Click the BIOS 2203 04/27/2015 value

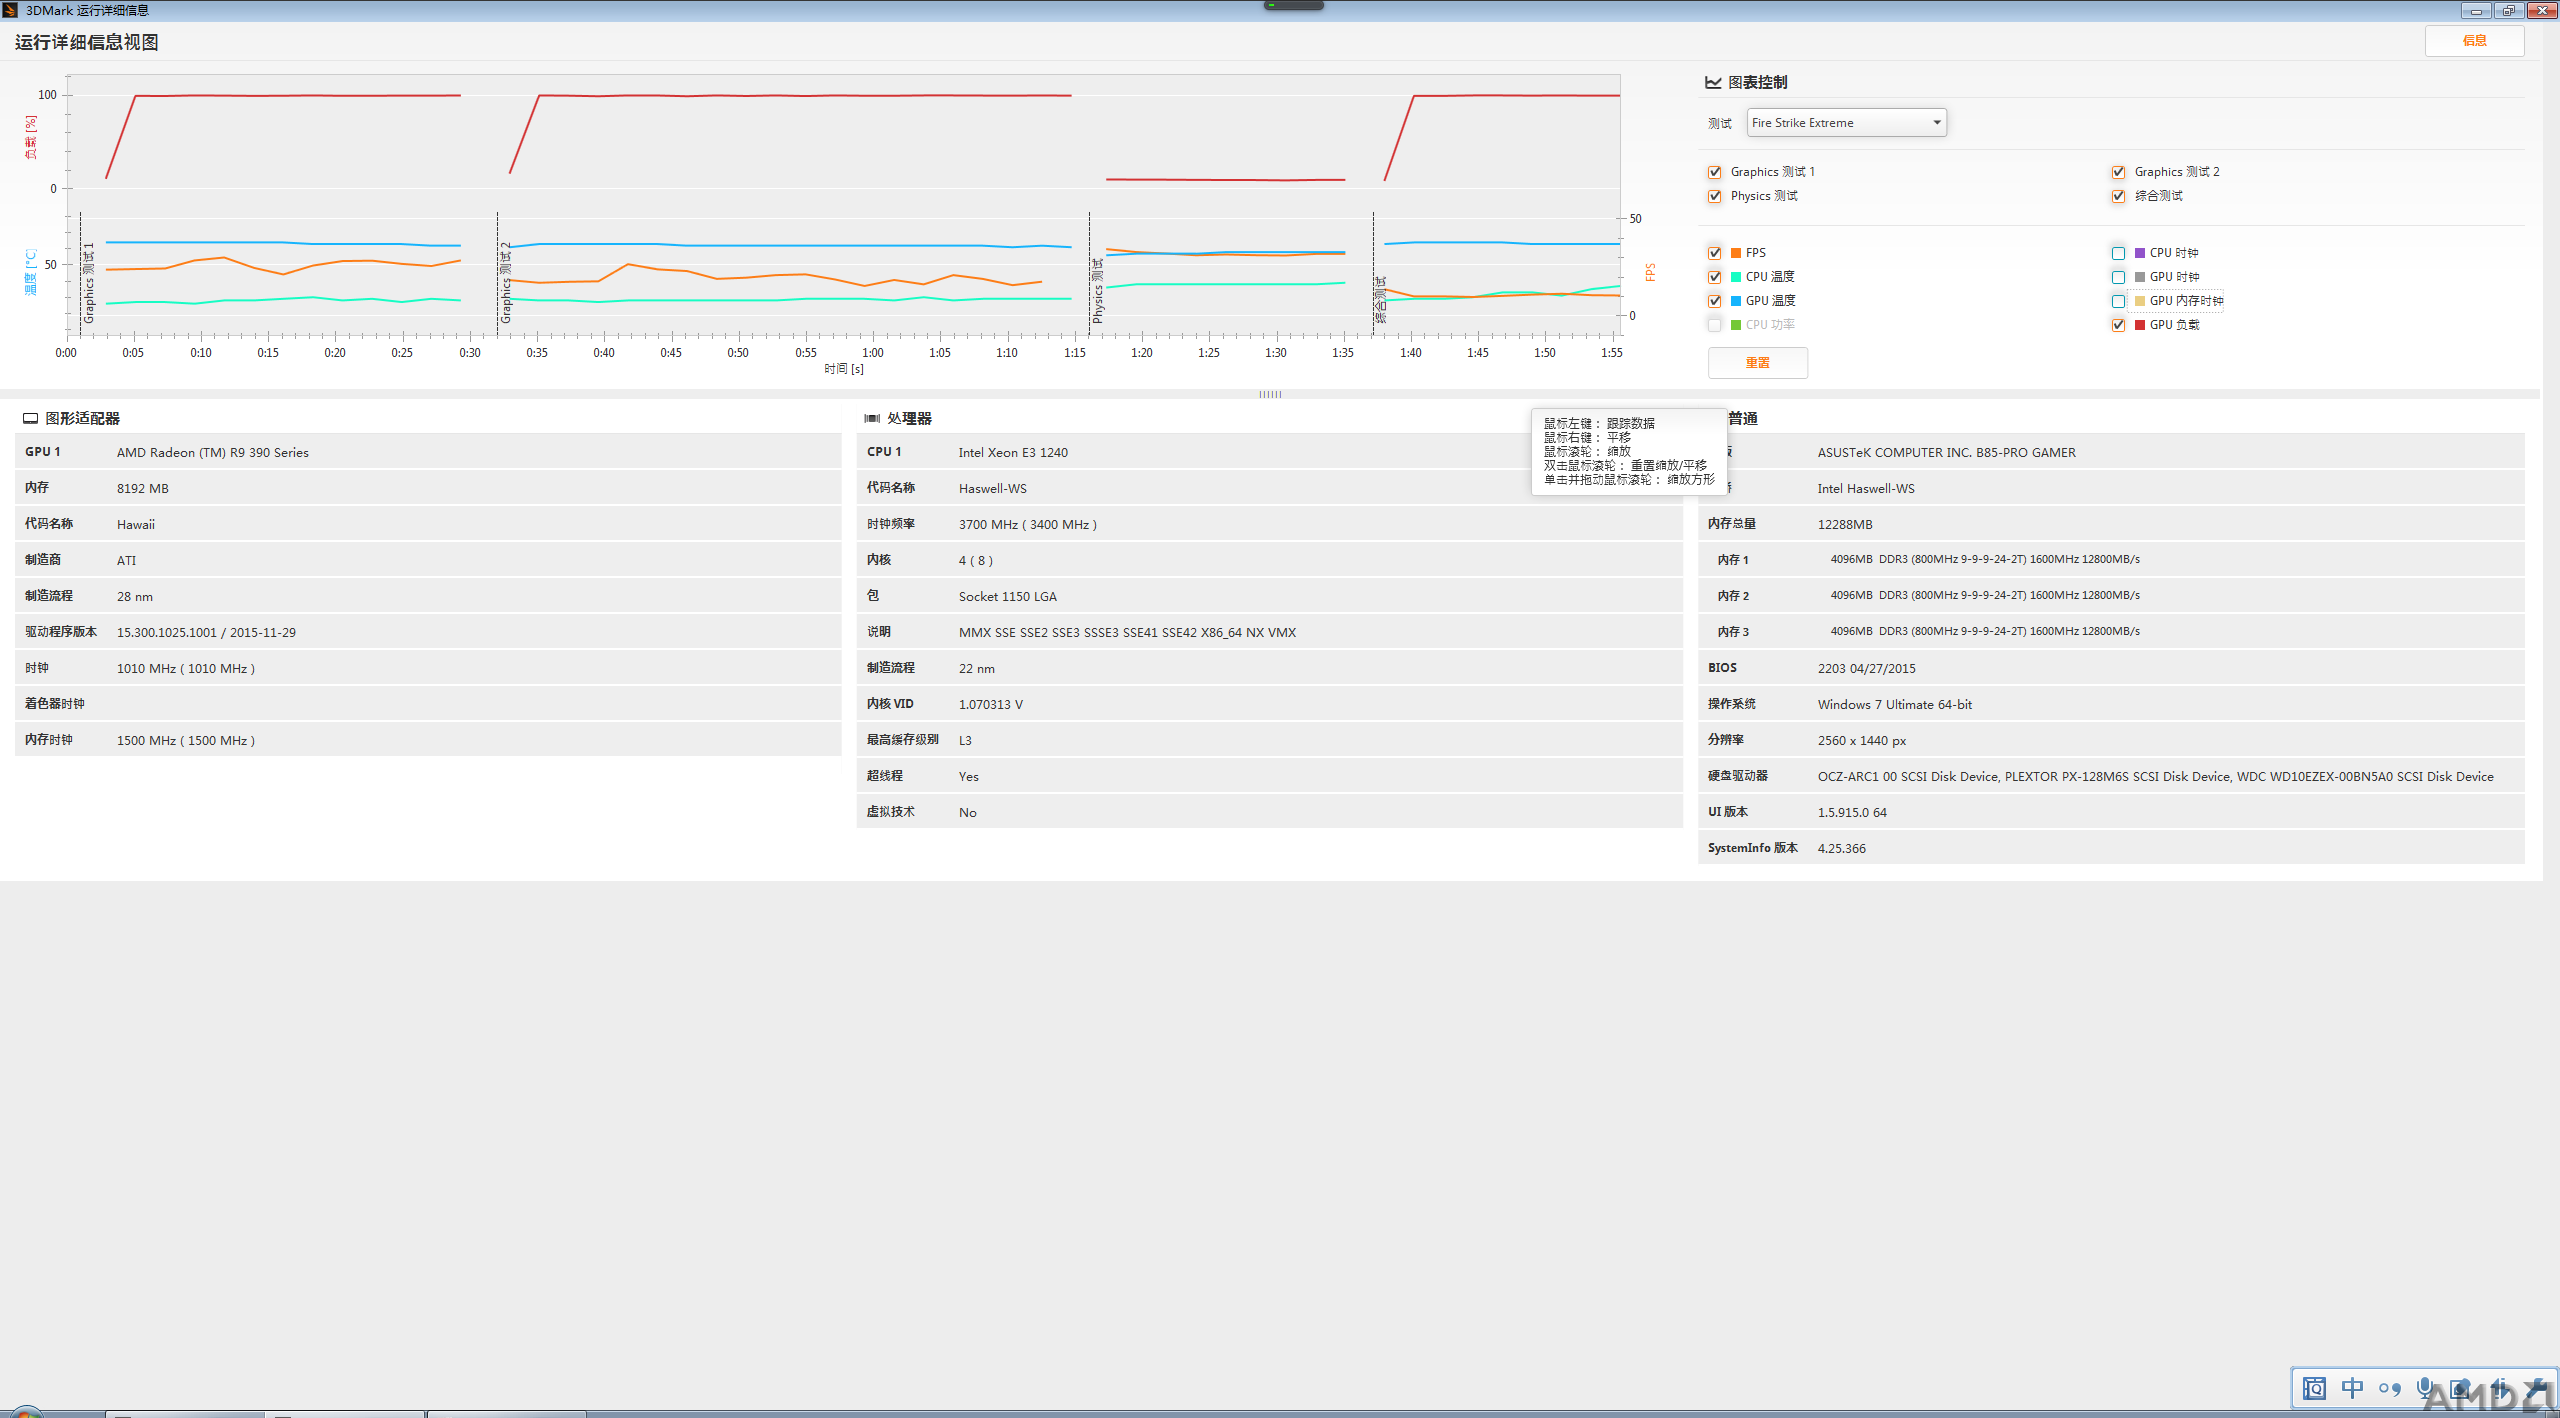[x=1867, y=669]
